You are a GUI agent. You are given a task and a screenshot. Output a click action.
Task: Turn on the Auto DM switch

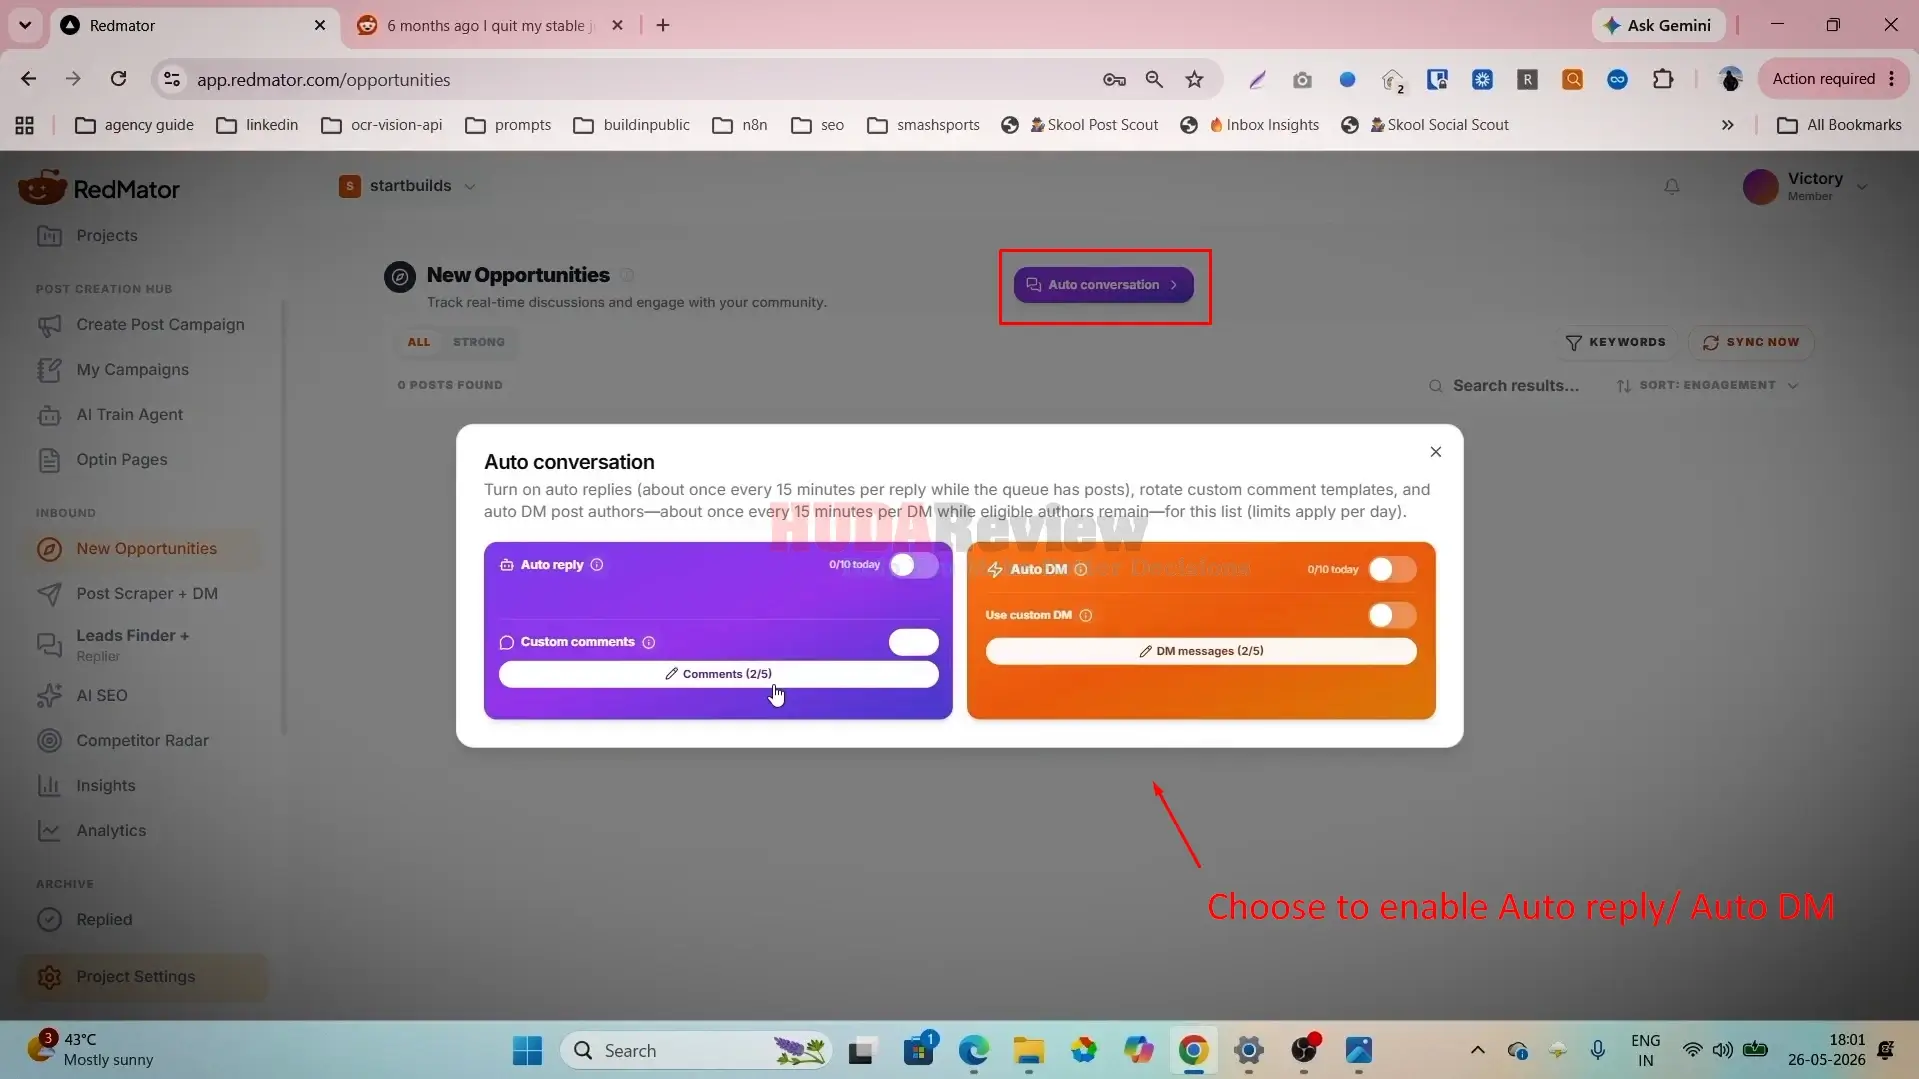(x=1392, y=569)
